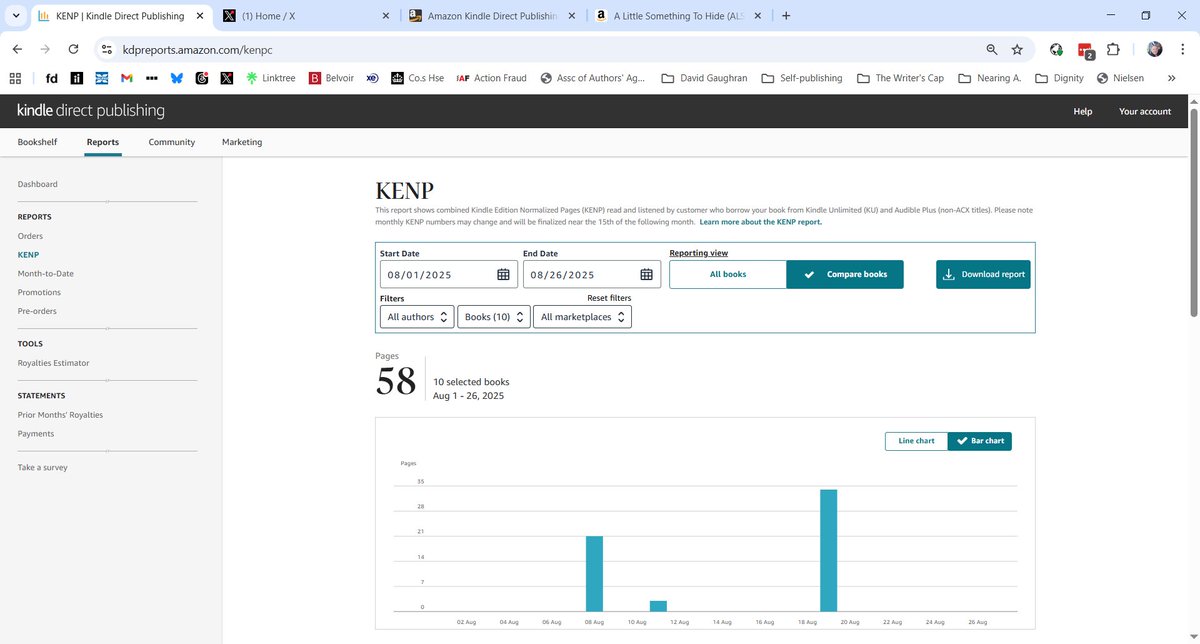Open the Orders report in sidebar
The width and height of the screenshot is (1200, 644).
pyautogui.click(x=30, y=236)
